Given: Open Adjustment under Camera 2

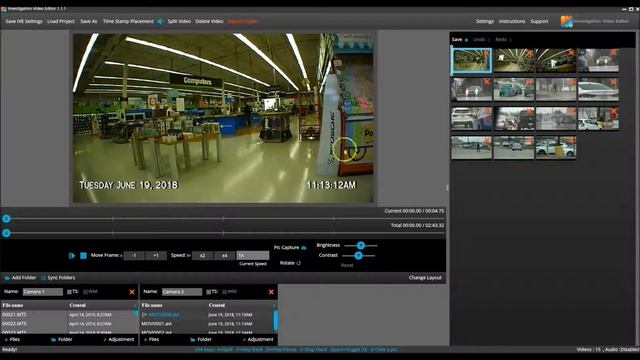Looking at the screenshot, I should 258,339.
